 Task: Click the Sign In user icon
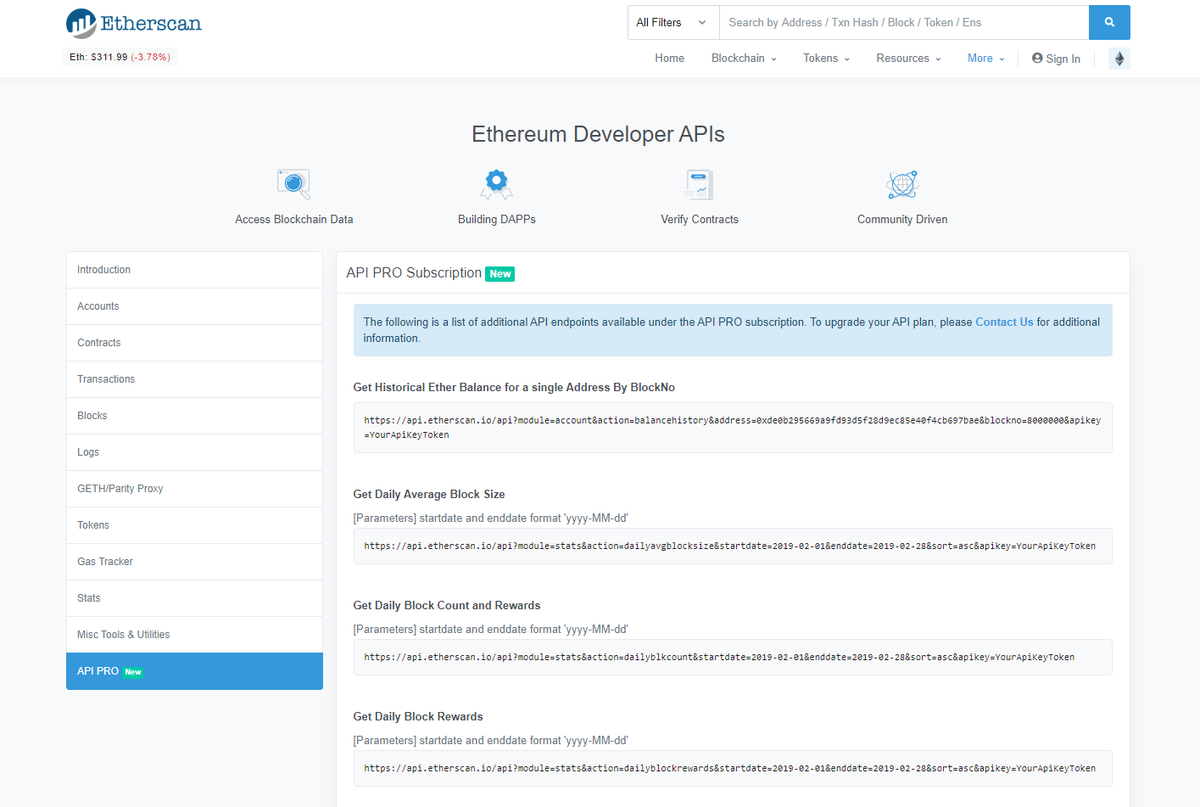pos(1038,58)
